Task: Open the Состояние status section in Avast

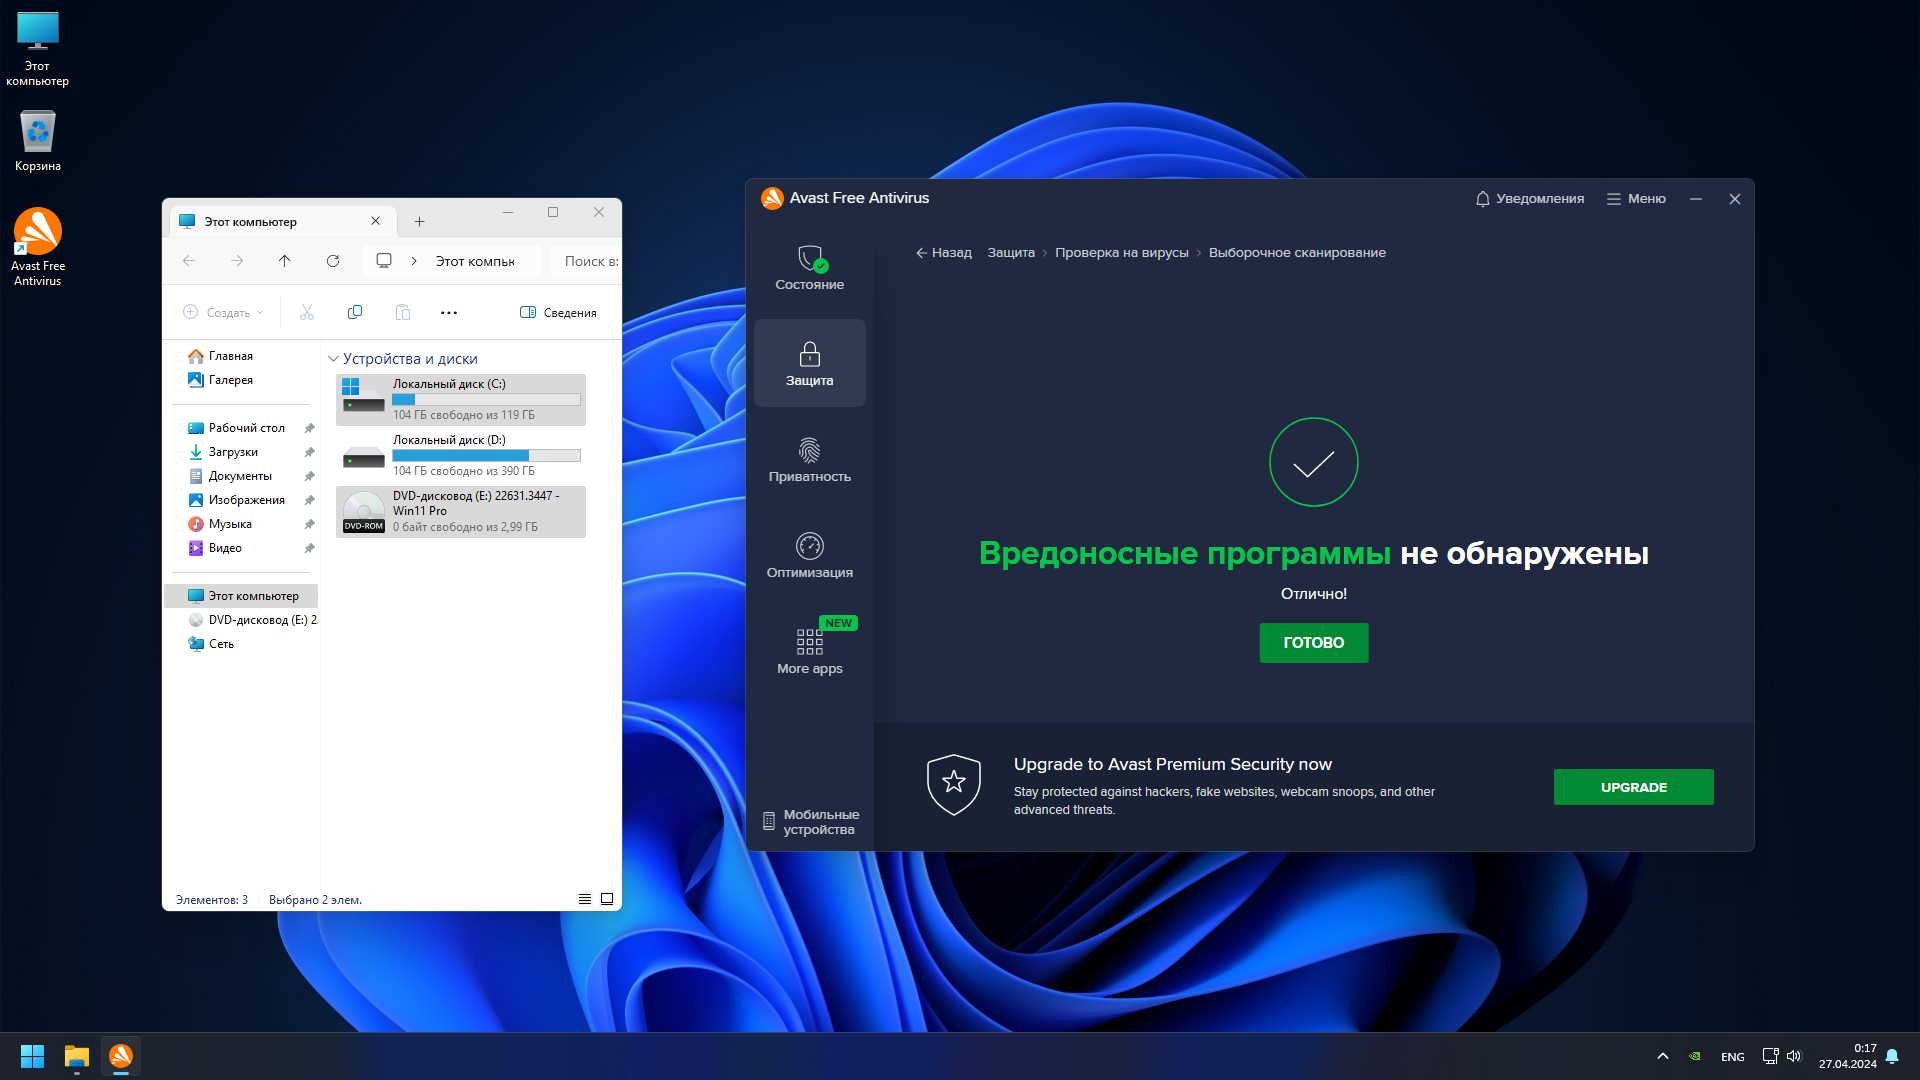Action: [x=809, y=267]
